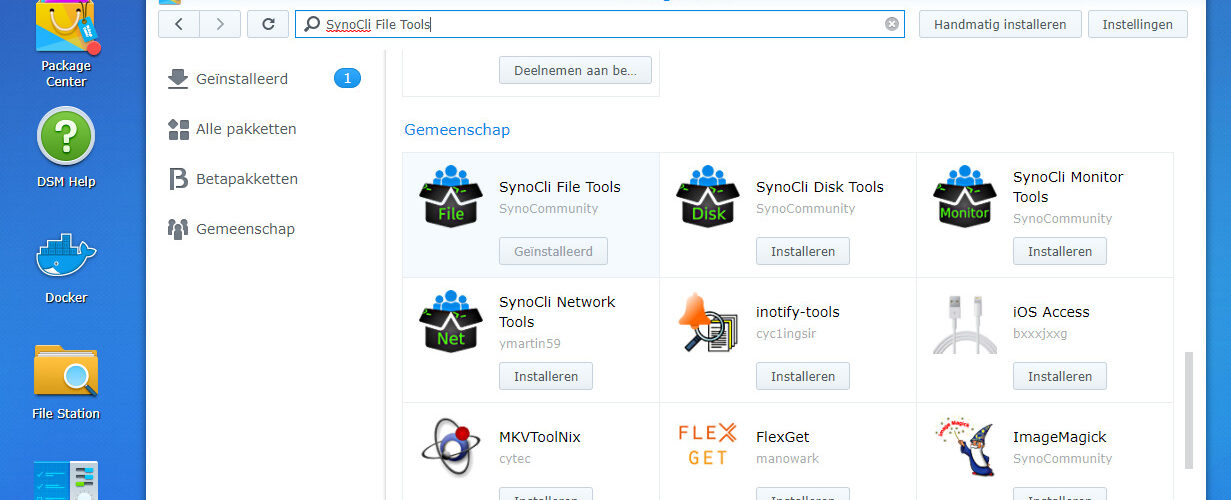The image size is (1231, 500).
Task: Click SynoCli Network Tools title
Action: tap(557, 312)
